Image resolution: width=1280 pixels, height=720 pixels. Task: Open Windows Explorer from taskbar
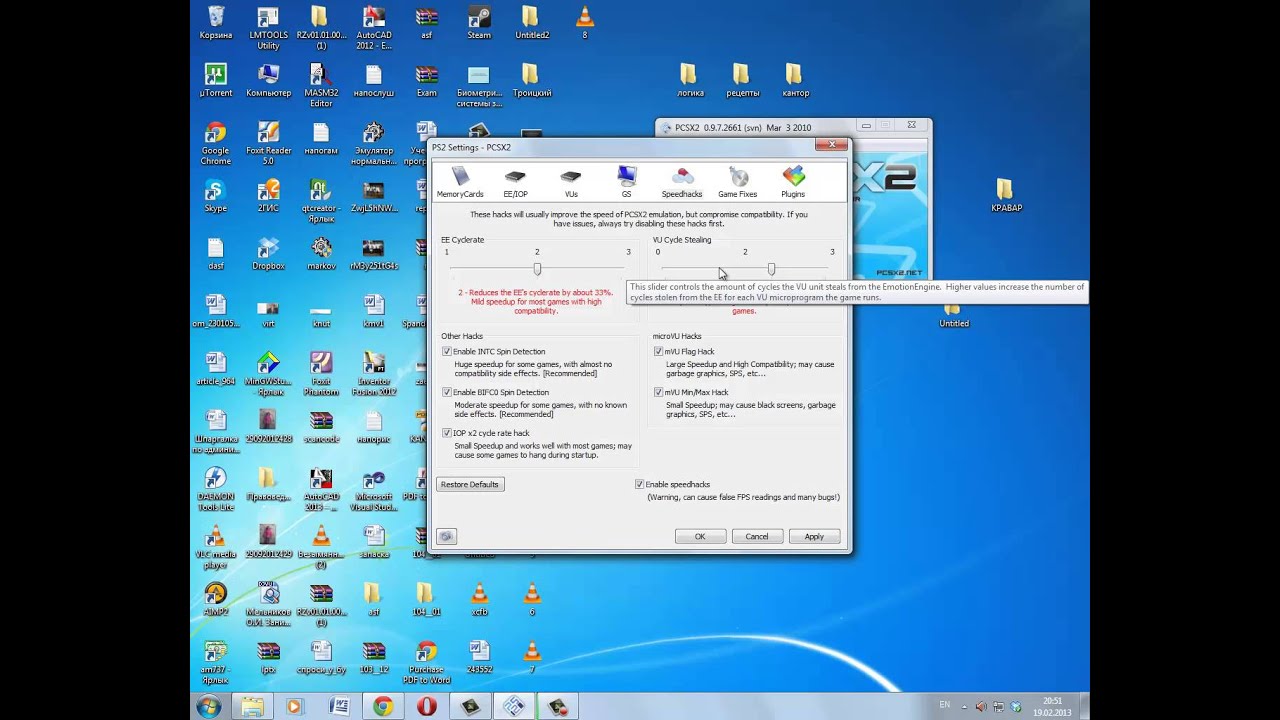(252, 706)
